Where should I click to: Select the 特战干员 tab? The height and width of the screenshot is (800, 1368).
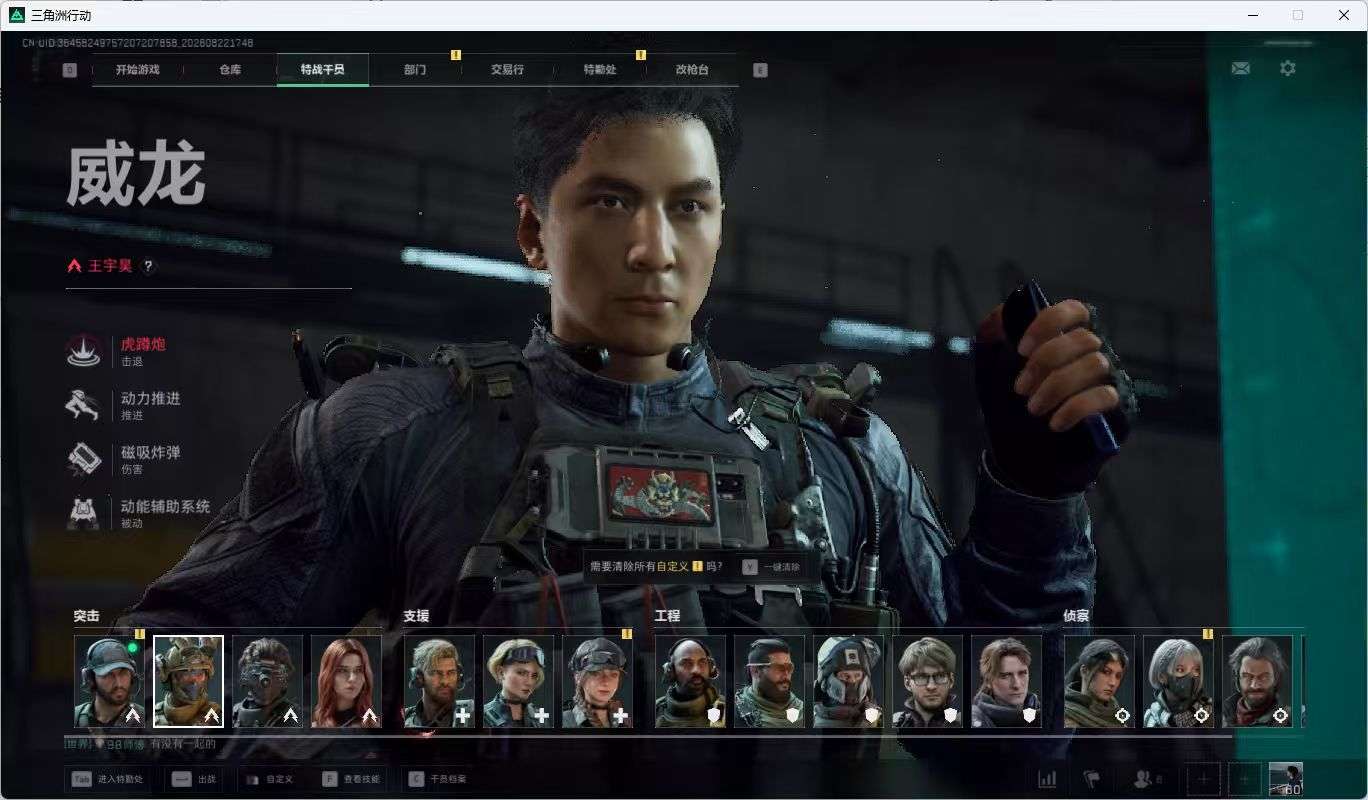[323, 70]
